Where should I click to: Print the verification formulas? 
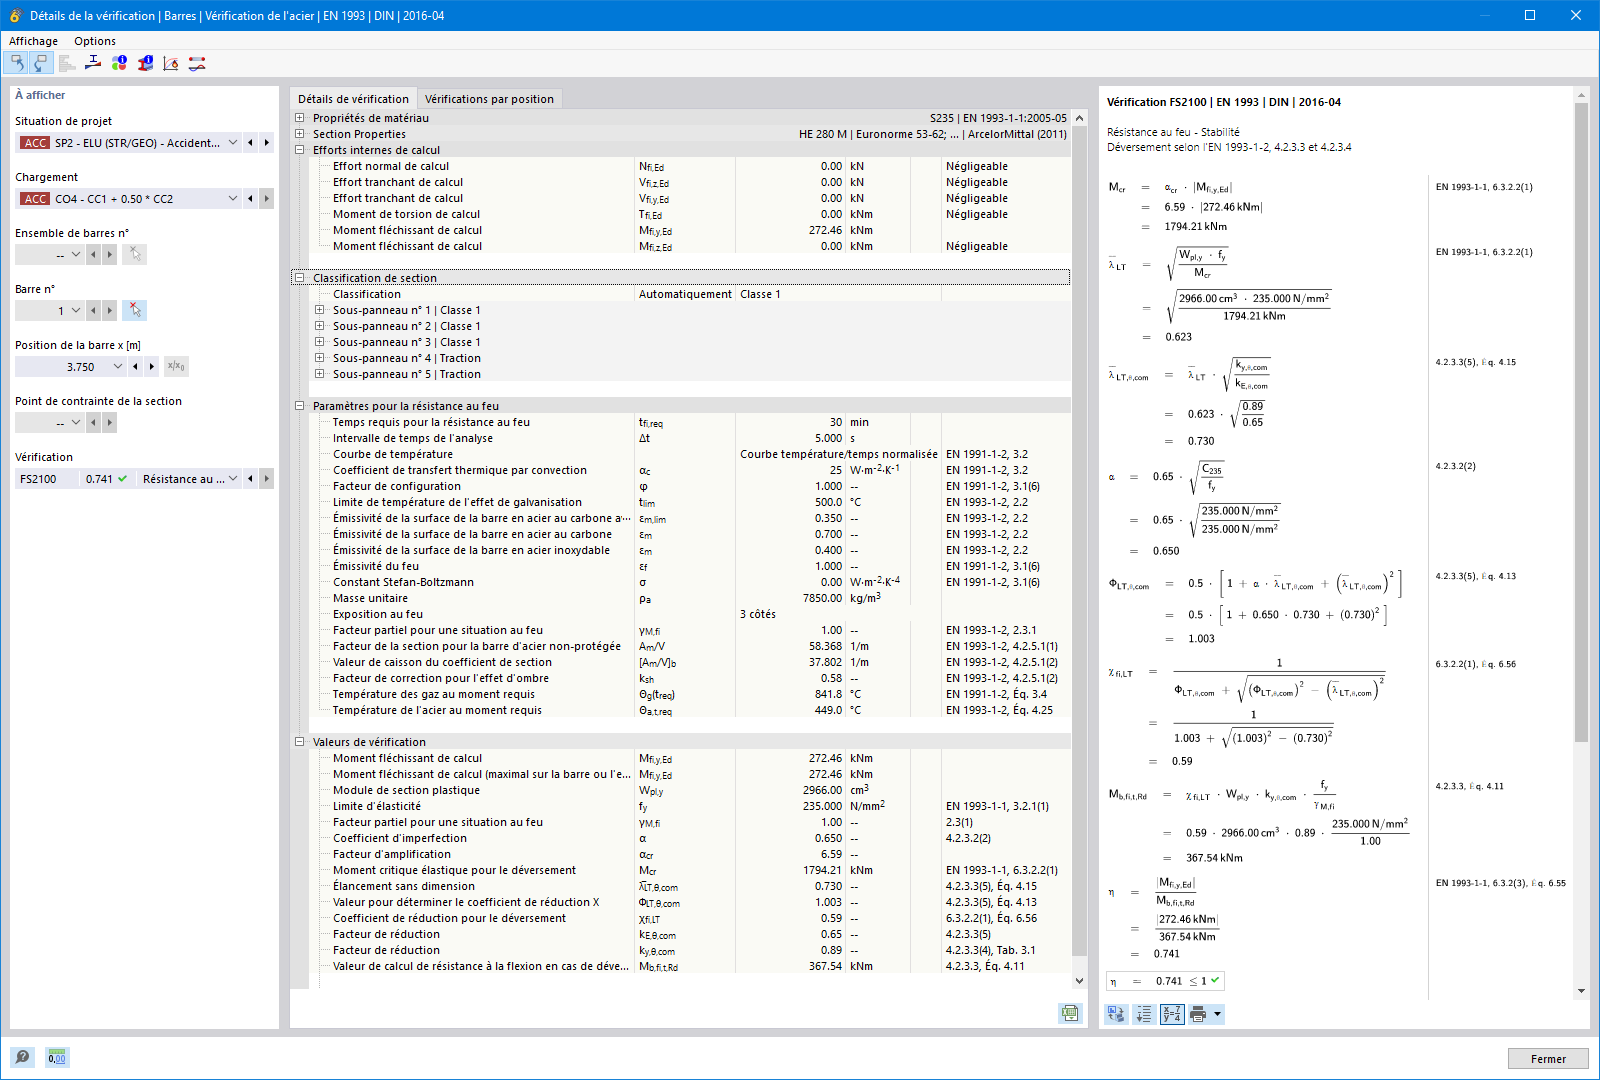click(x=1198, y=1014)
